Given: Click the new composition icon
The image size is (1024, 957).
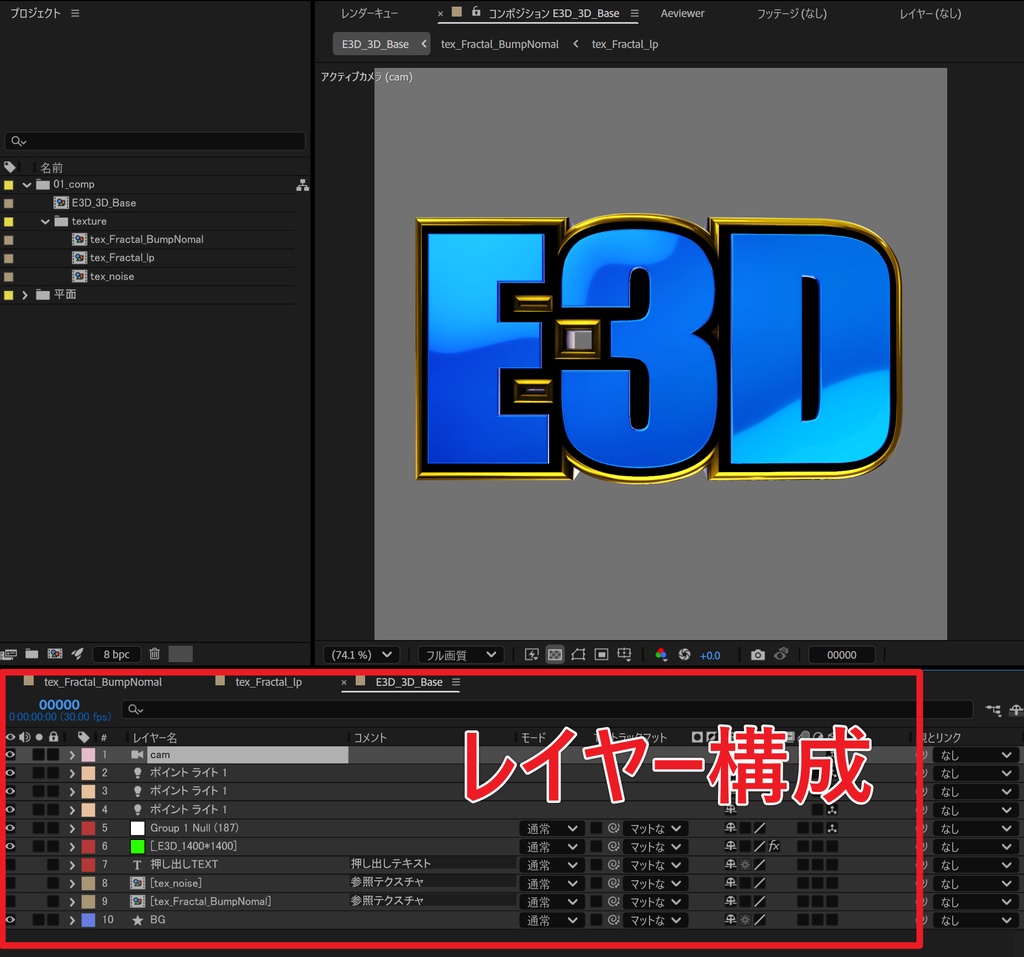Looking at the screenshot, I should [x=55, y=654].
